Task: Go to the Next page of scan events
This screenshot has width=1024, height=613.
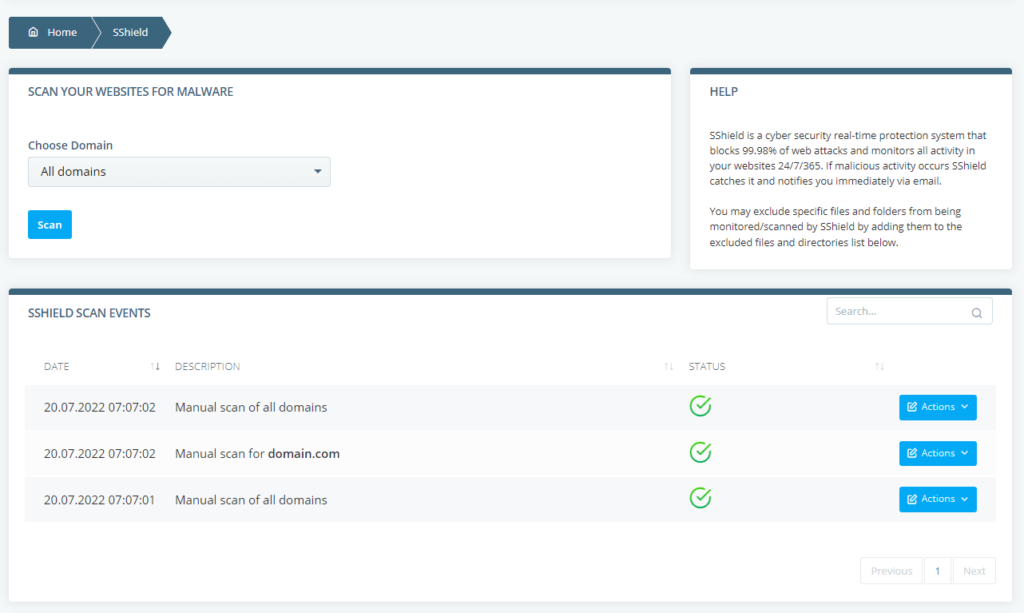Action: click(x=974, y=570)
